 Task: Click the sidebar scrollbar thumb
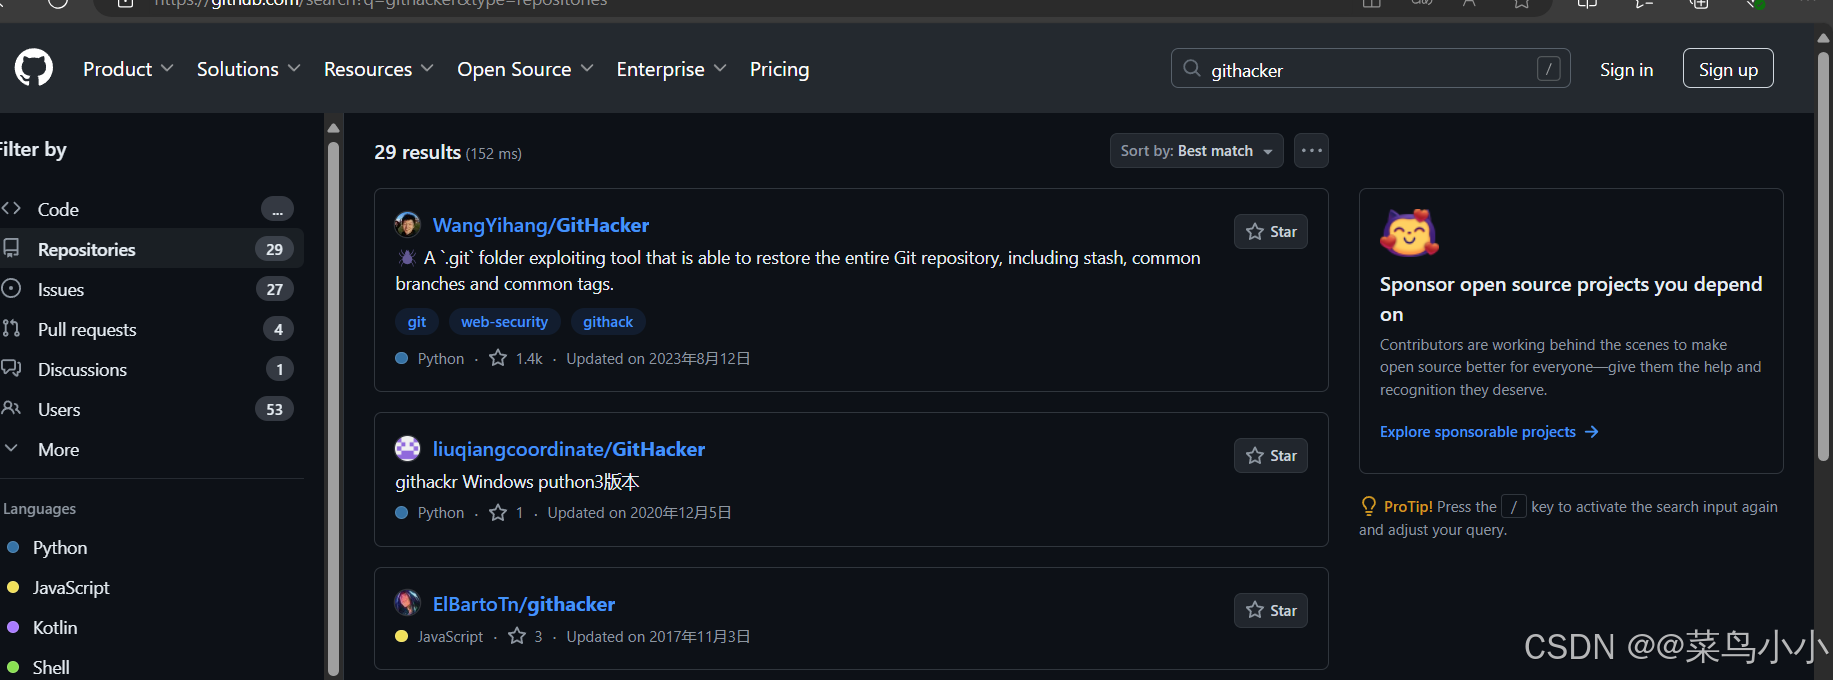coord(333,408)
